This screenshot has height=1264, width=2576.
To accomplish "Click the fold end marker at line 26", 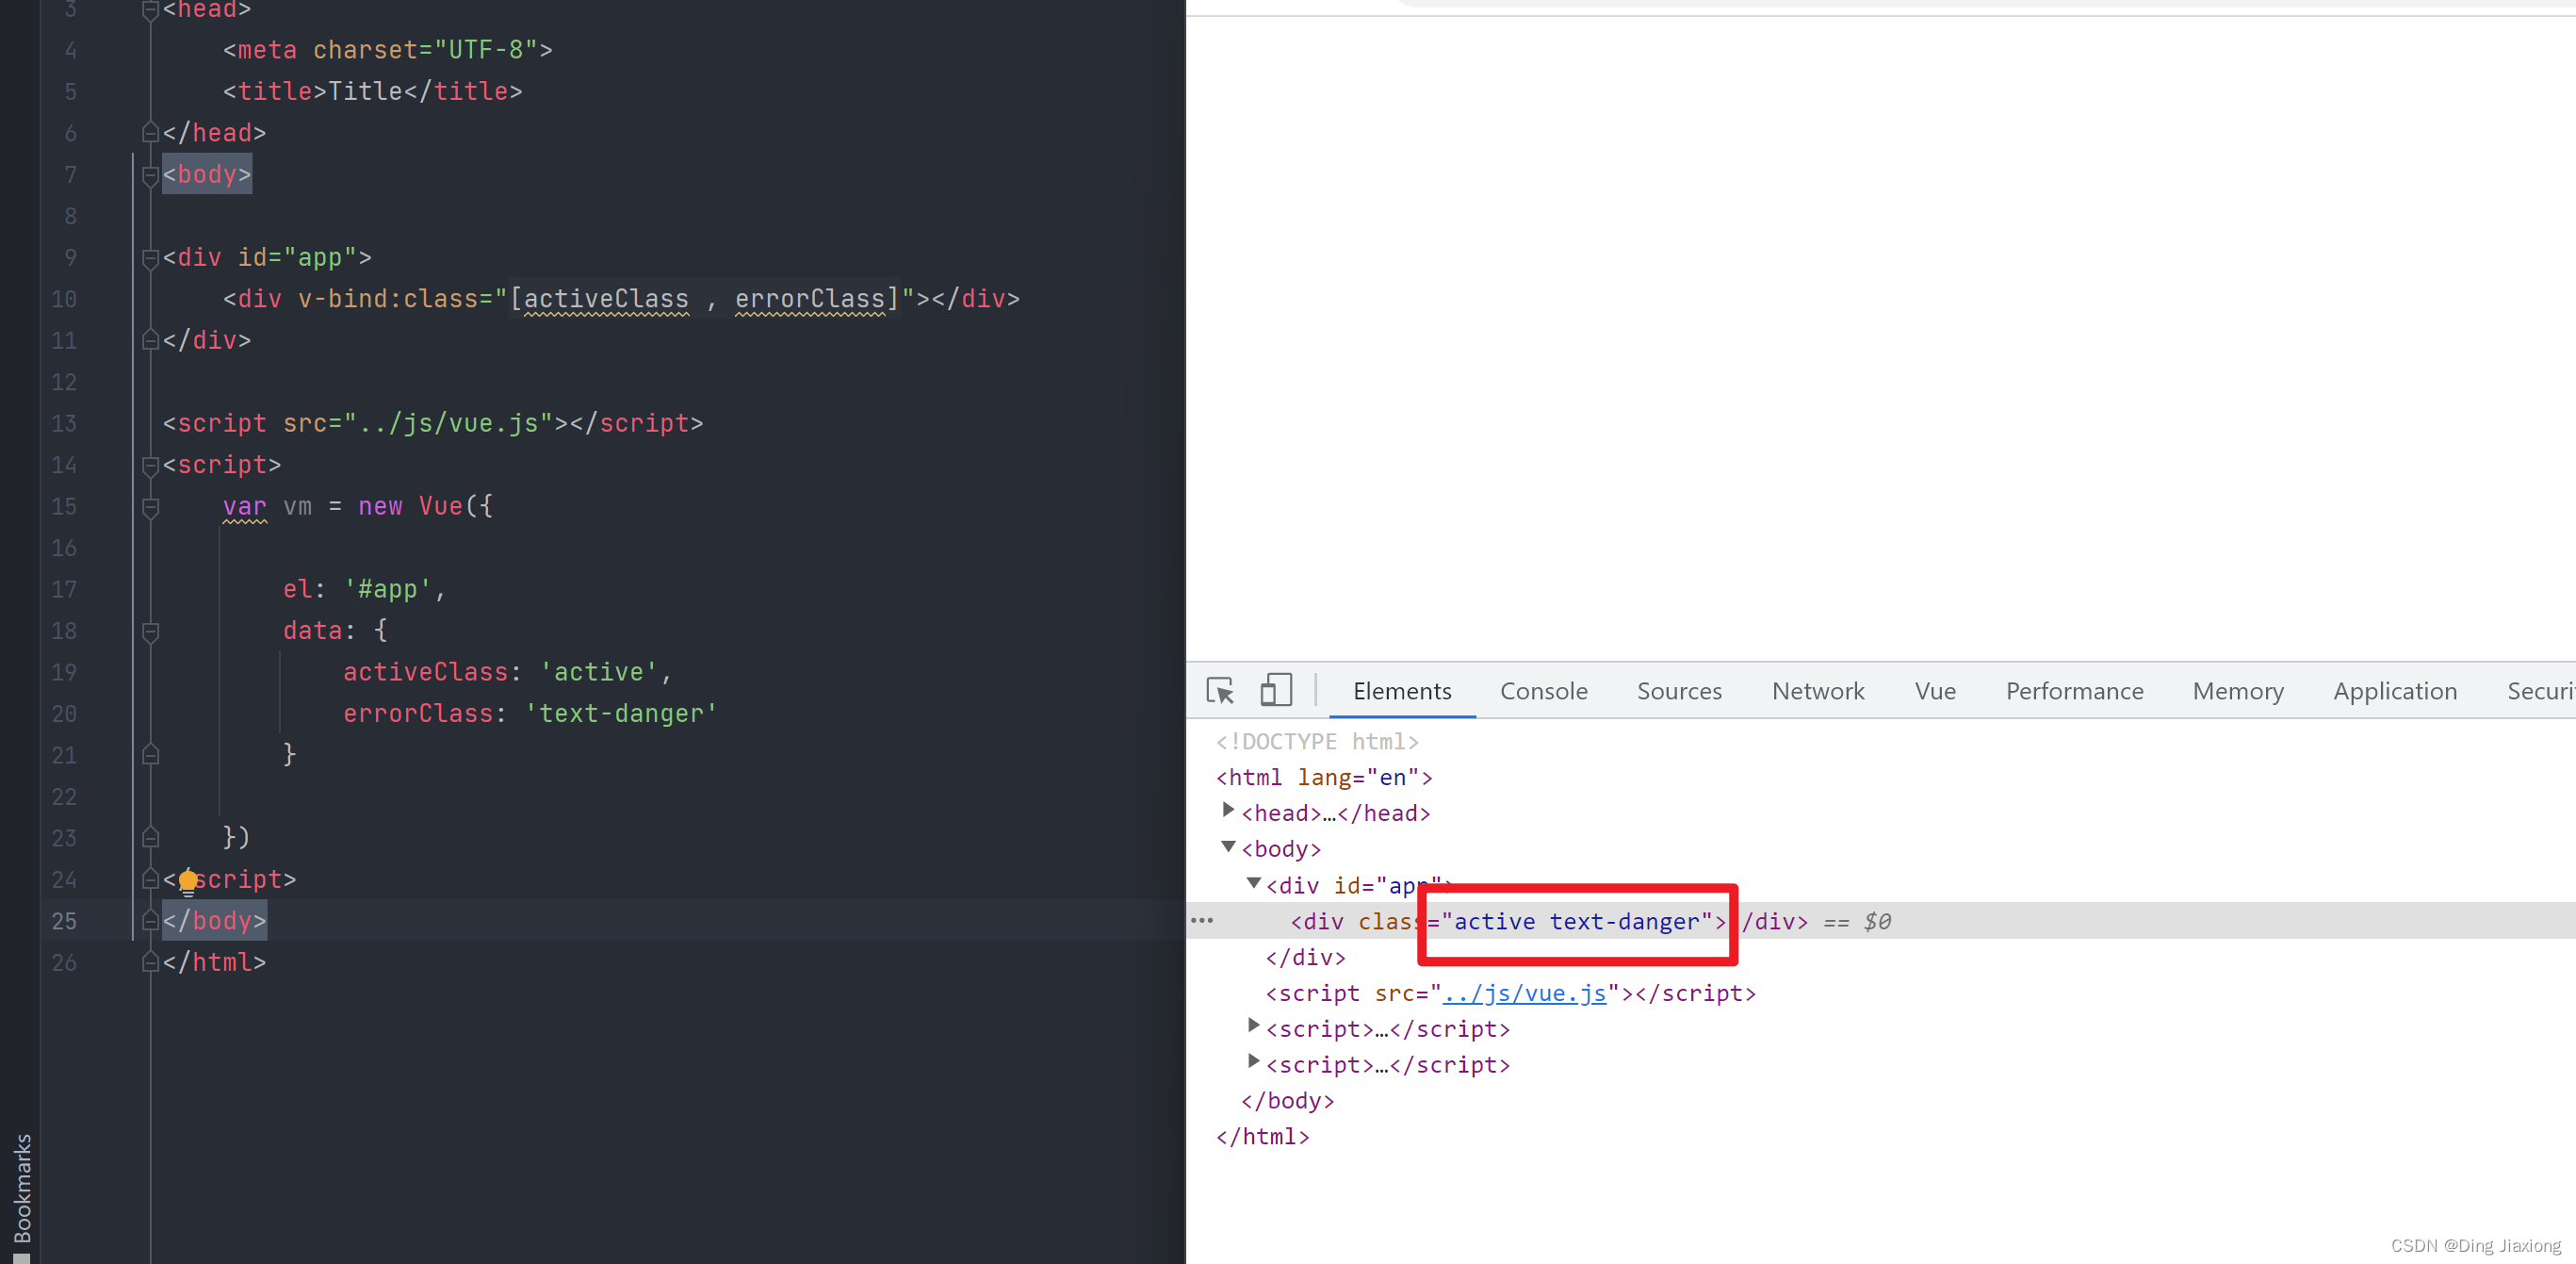I will tap(150, 961).
